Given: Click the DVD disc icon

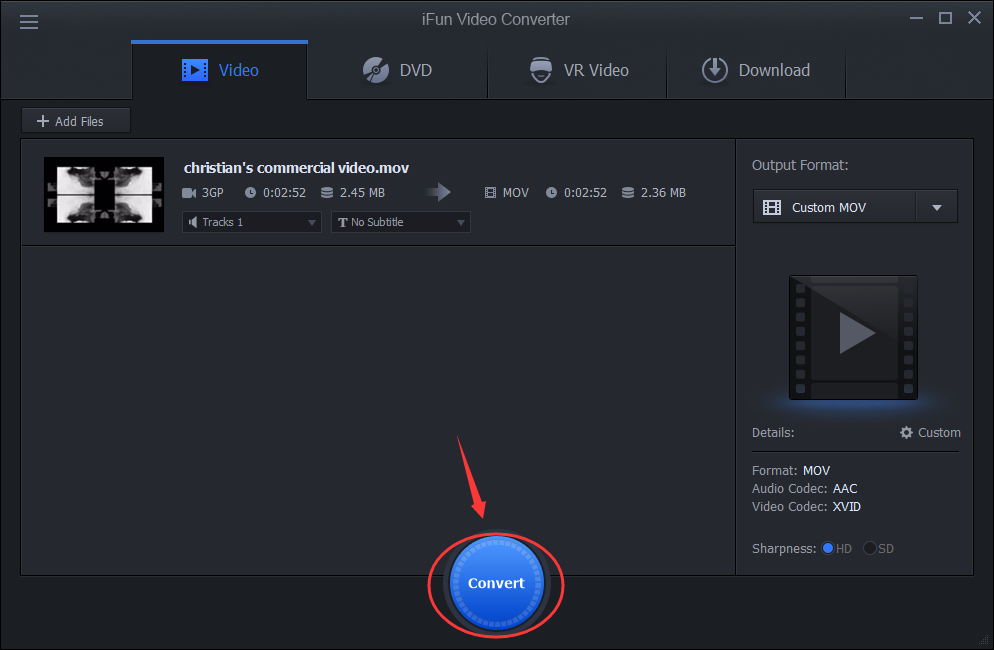Looking at the screenshot, I should 376,70.
